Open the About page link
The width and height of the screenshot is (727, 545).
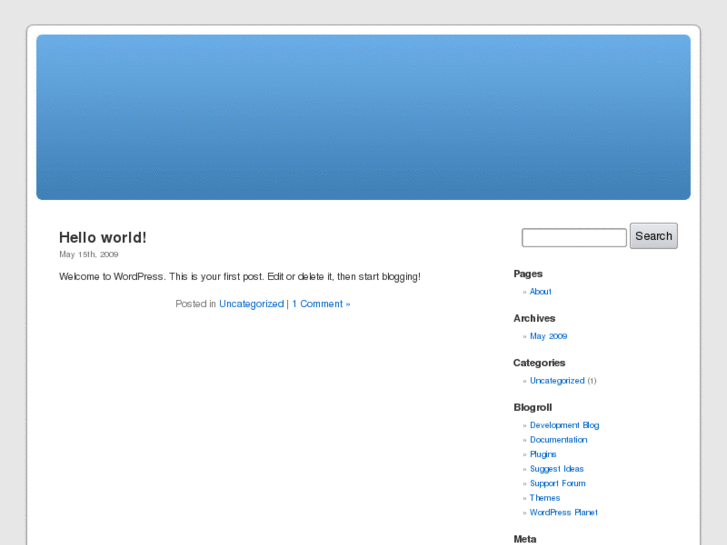(540, 291)
